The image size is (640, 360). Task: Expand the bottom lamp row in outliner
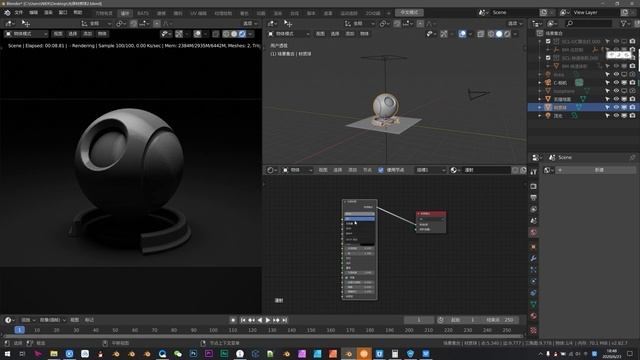[x=540, y=116]
